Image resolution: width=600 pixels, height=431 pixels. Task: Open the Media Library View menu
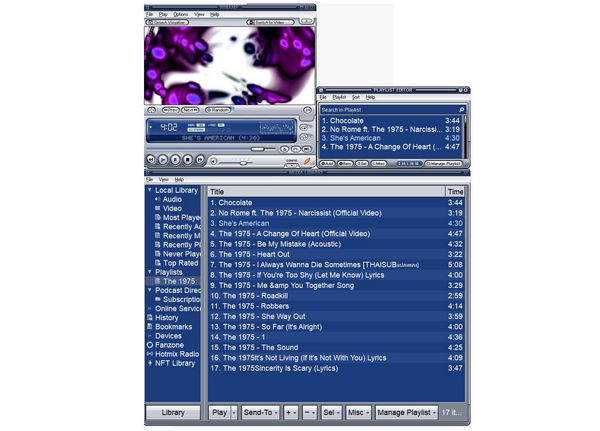(x=163, y=180)
